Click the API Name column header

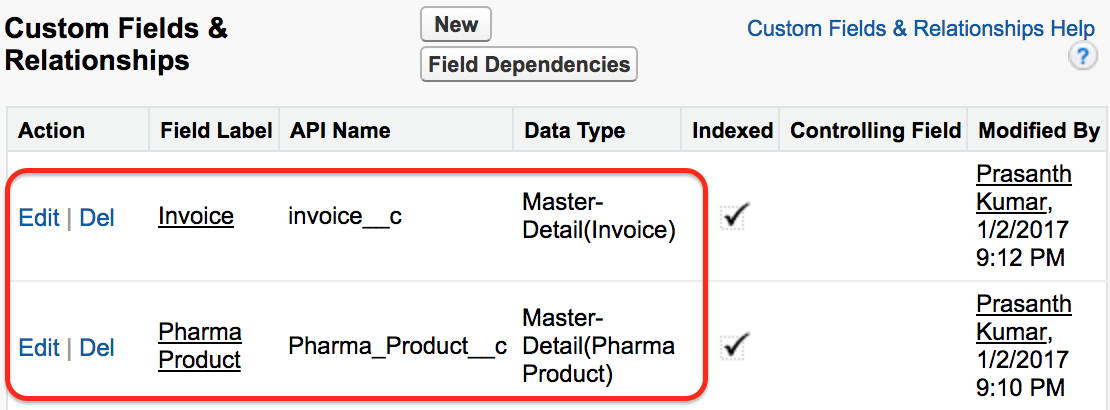340,130
